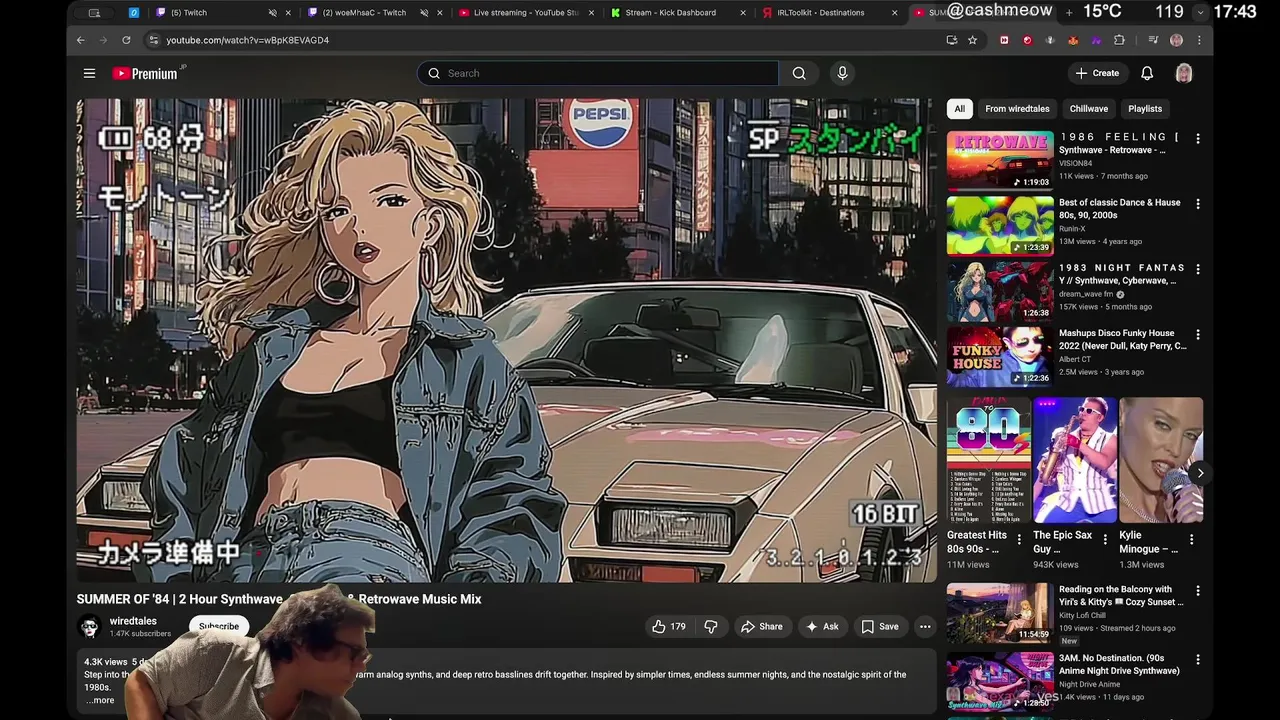The width and height of the screenshot is (1280, 720).
Task: Select the From wiredtales chip
Action: point(1017,109)
